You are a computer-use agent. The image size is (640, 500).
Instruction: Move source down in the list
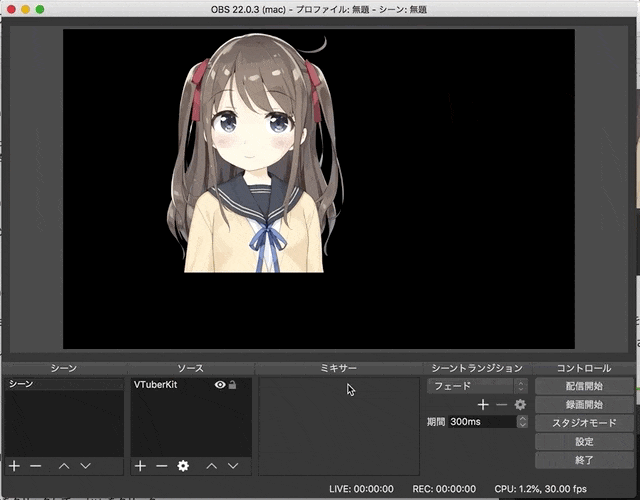coord(233,466)
